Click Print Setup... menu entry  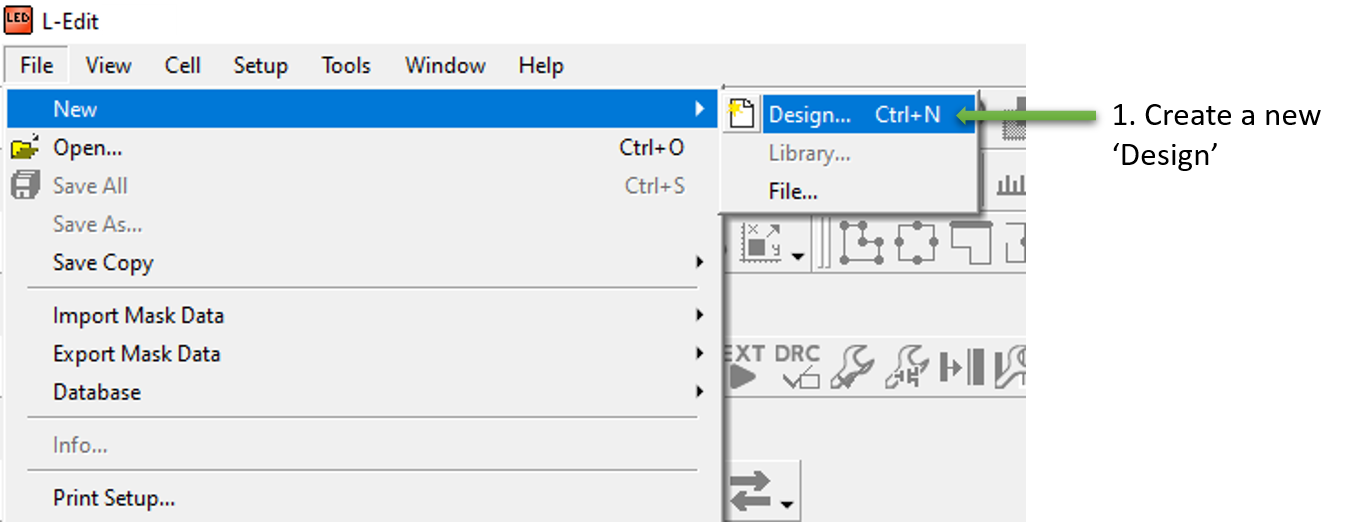pyautogui.click(x=114, y=498)
